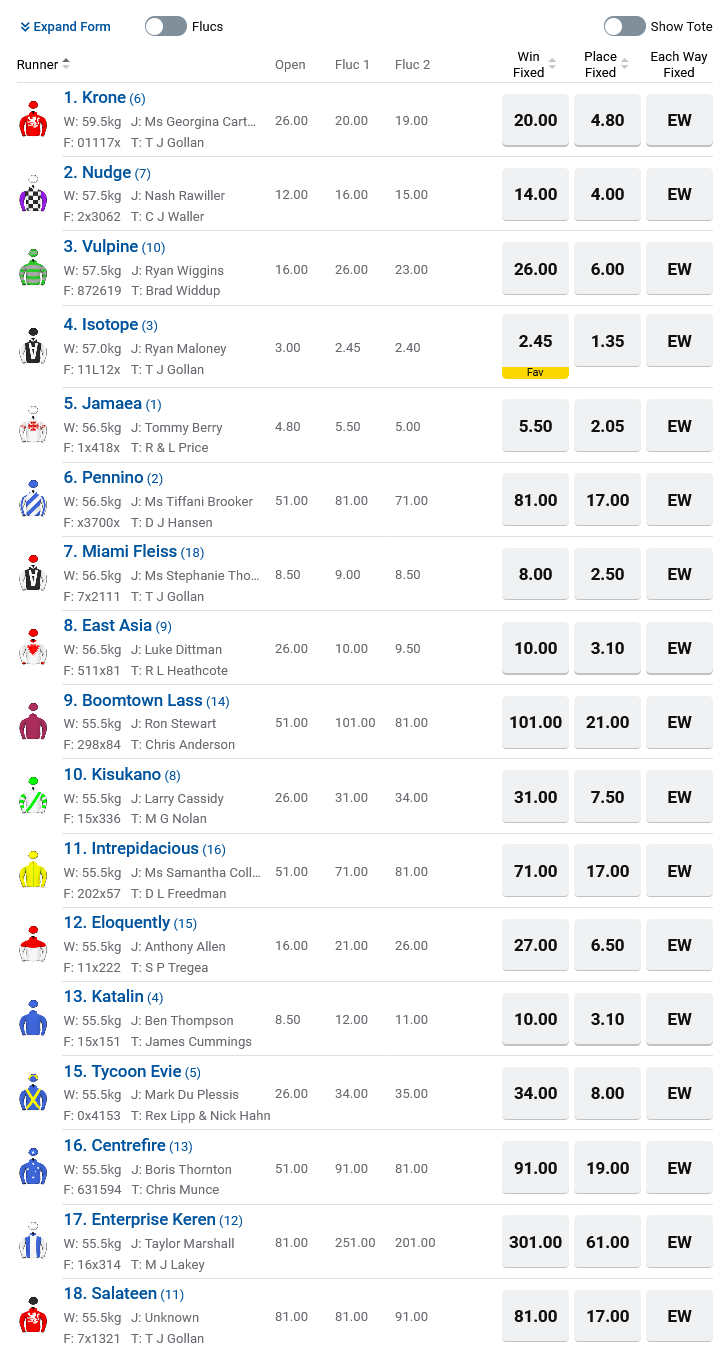Enable the Show Tote switch
727x1352 pixels.
(x=624, y=26)
